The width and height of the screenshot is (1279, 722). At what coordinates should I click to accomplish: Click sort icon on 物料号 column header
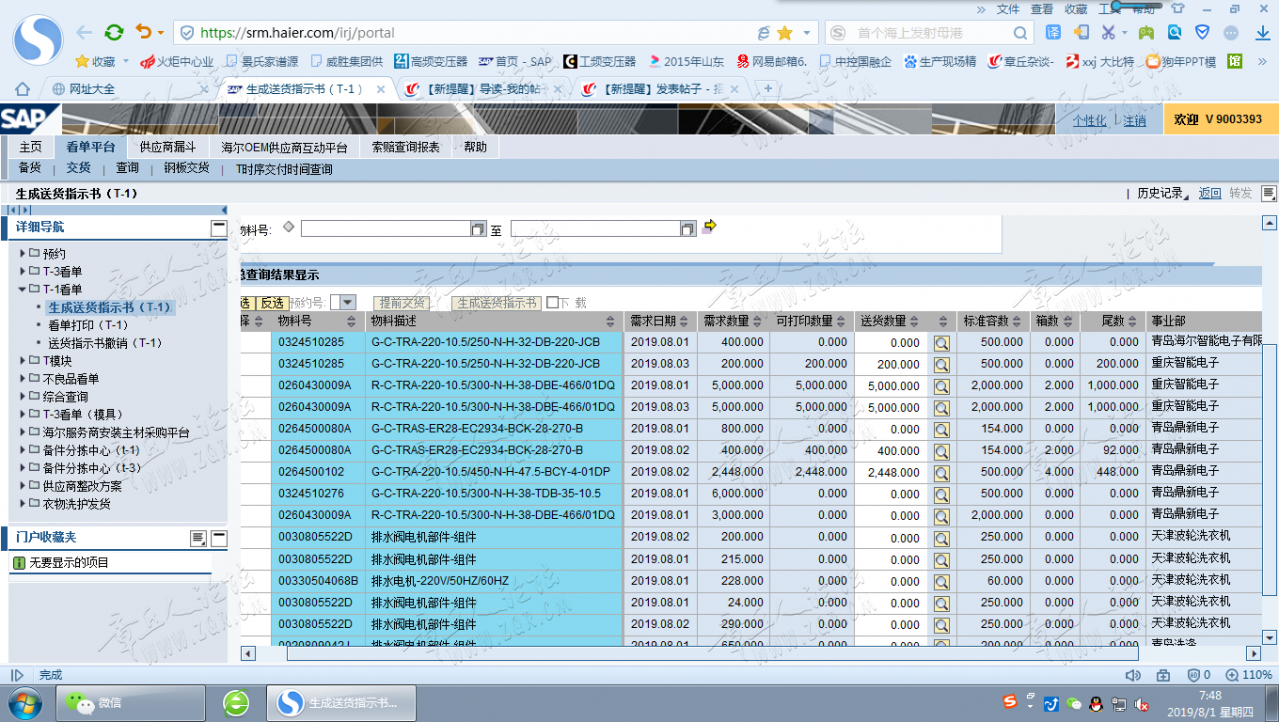click(x=351, y=321)
